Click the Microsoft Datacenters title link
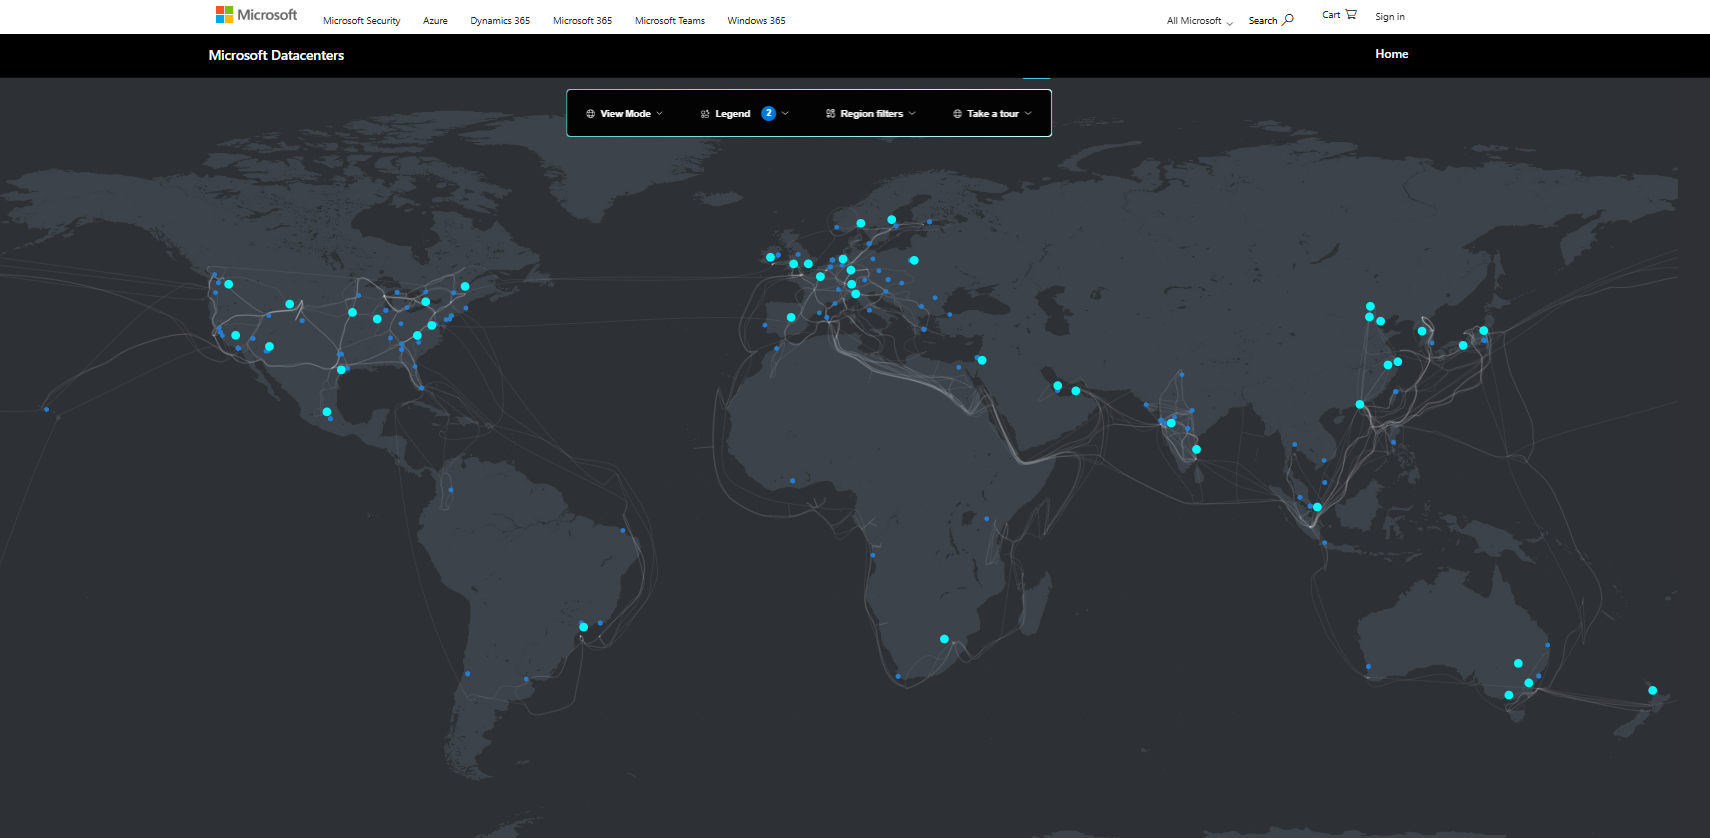This screenshot has height=838, width=1710. pos(276,56)
